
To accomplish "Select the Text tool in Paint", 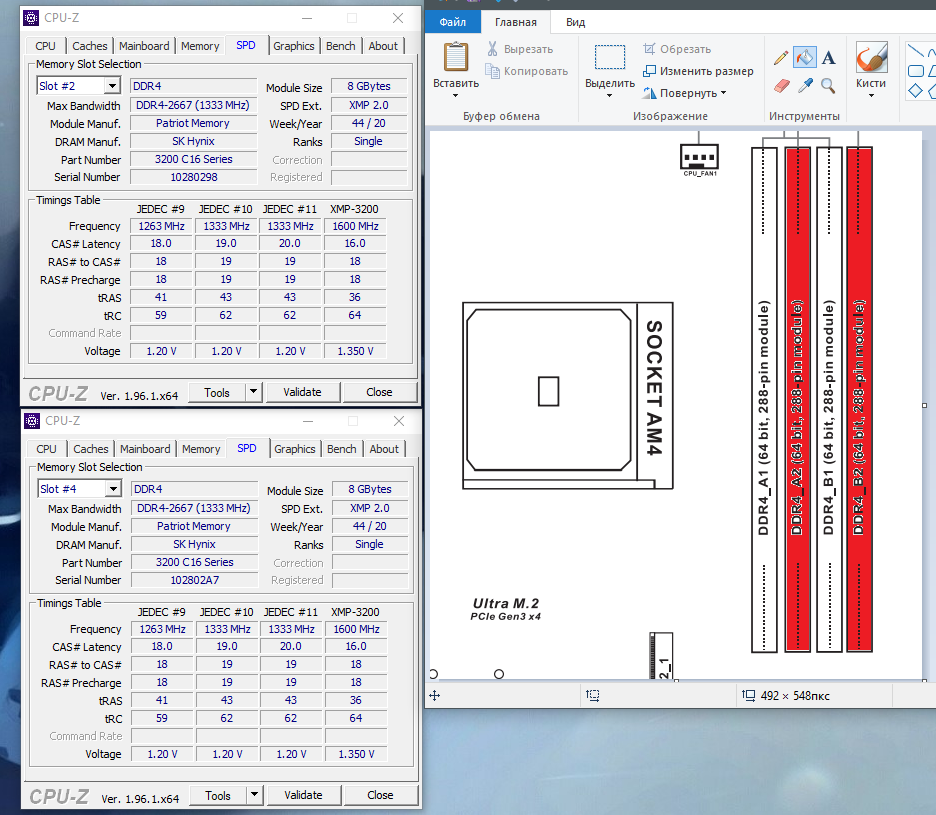I will coord(828,58).
